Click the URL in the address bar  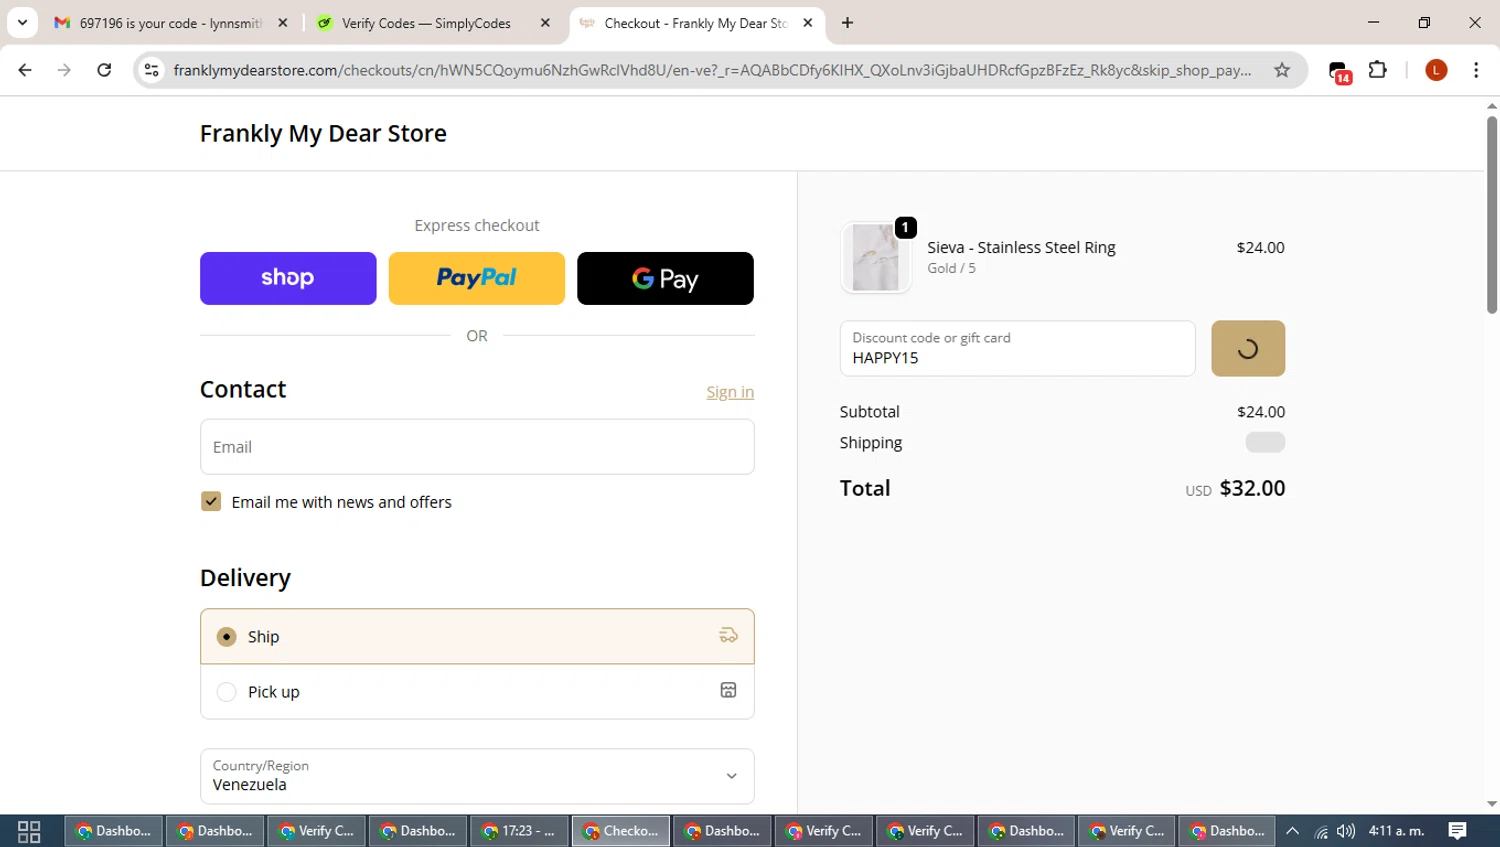coord(712,70)
